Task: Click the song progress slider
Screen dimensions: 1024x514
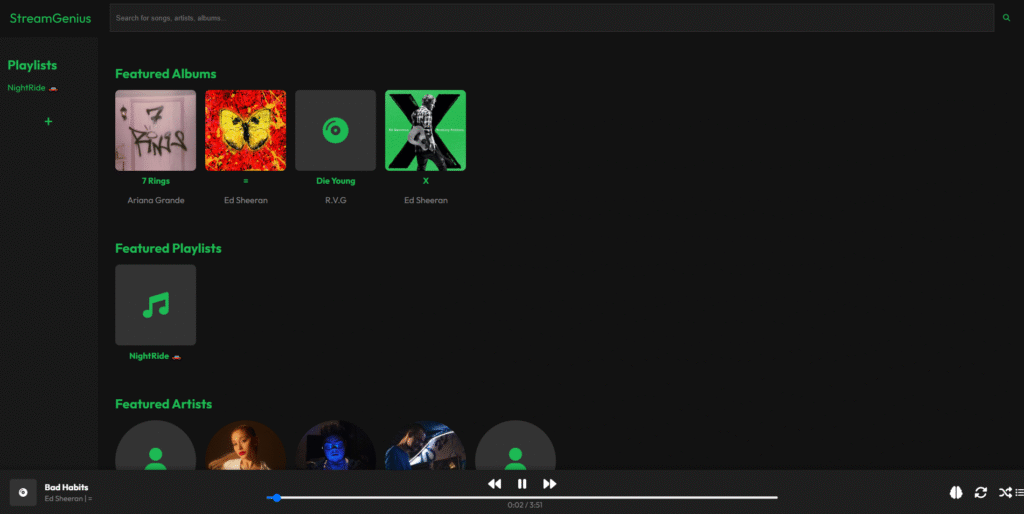Action: (x=522, y=497)
